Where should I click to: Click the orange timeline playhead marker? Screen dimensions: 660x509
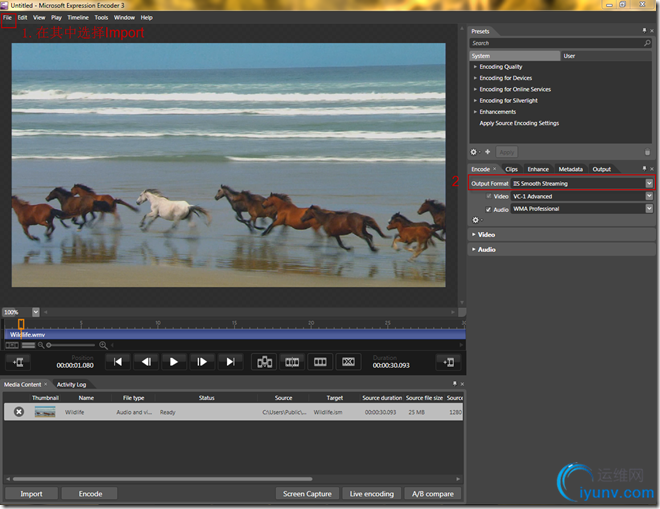pos(21,324)
